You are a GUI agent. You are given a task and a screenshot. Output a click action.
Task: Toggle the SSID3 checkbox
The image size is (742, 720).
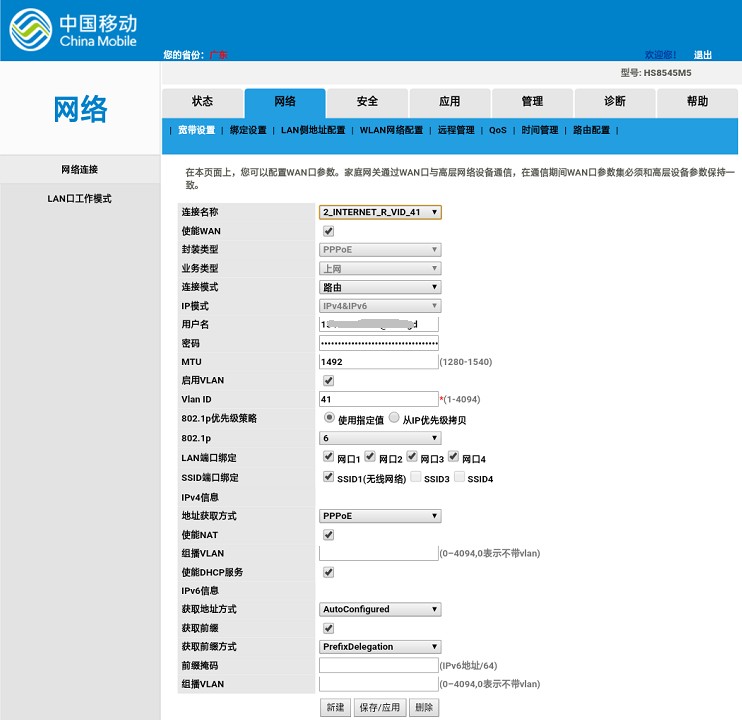(x=416, y=476)
